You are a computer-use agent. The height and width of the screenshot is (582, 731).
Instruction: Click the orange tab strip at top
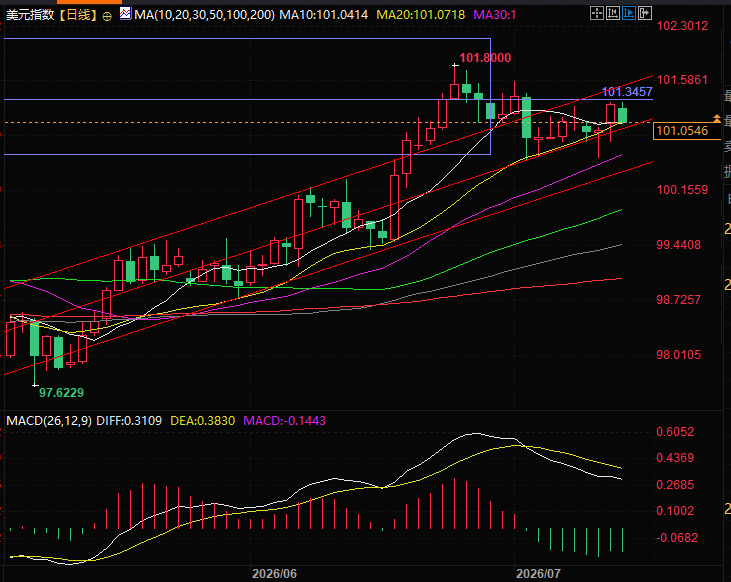coord(89,2)
